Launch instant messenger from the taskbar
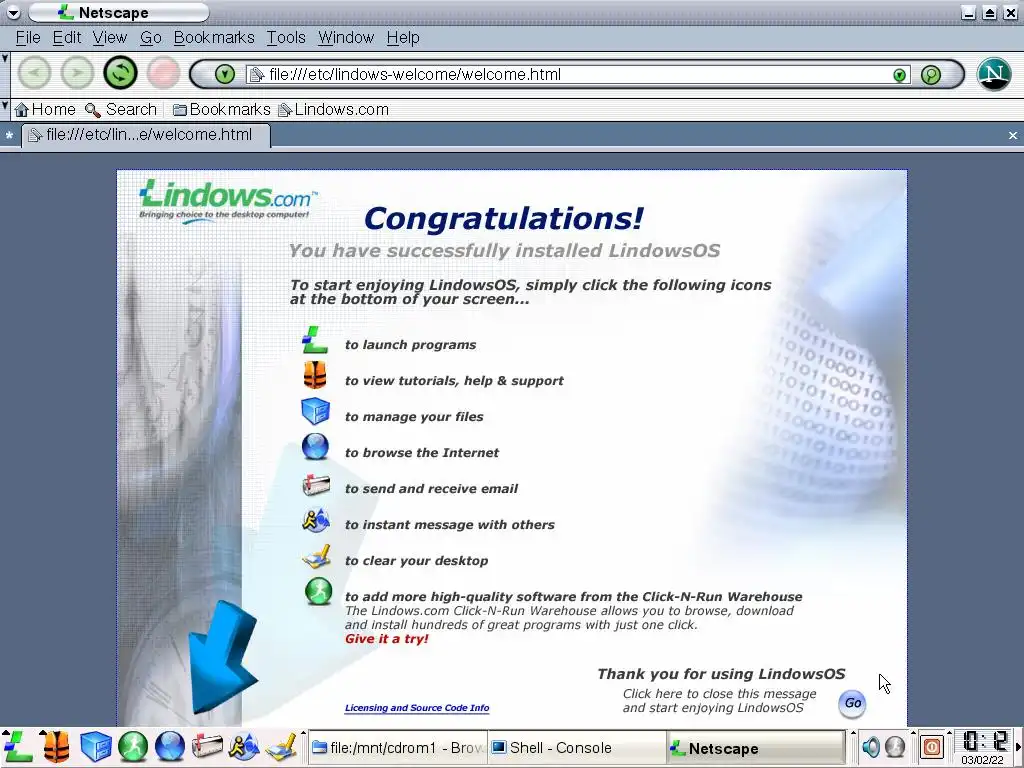1024x768 pixels. coord(244,746)
